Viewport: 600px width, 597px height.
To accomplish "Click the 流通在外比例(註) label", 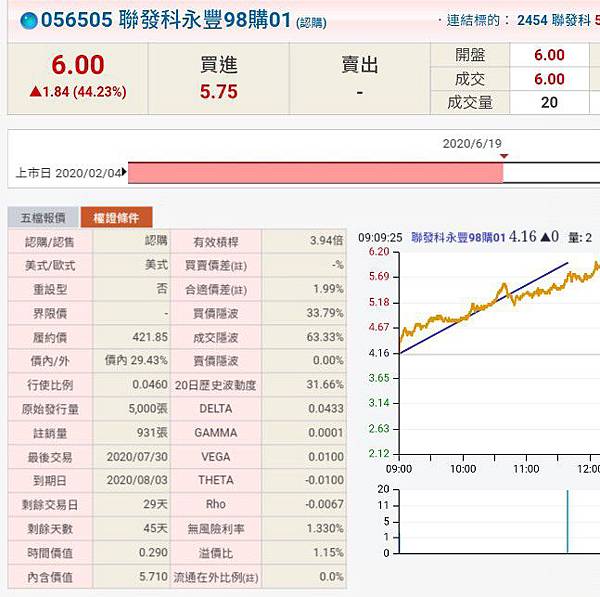I will click(216, 577).
